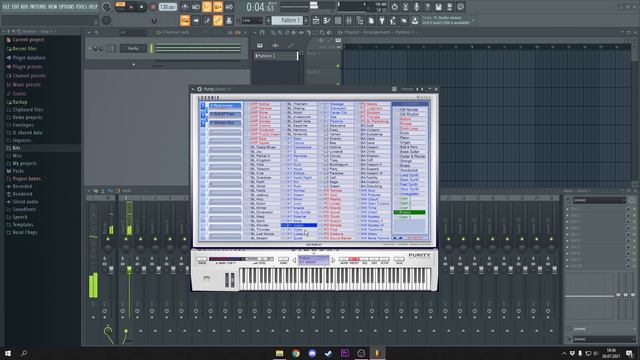
Task: Click the right arrow beside Purity preset display
Action: (x=333, y=260)
